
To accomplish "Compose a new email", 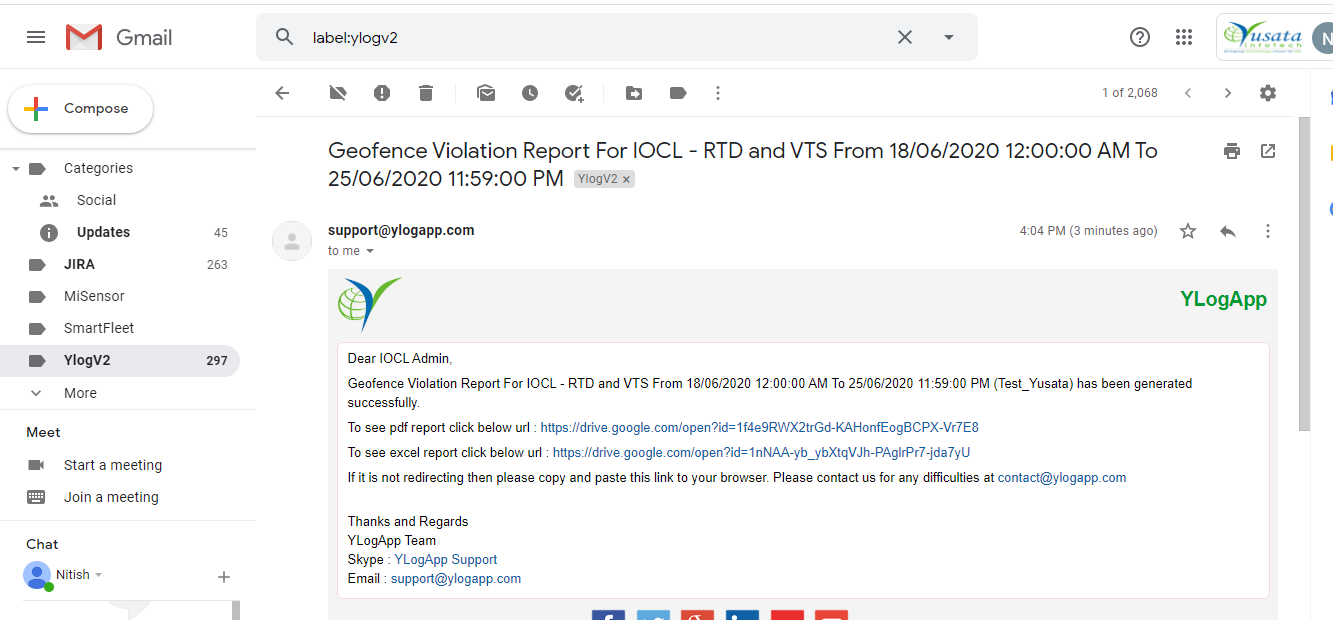I will (x=81, y=109).
